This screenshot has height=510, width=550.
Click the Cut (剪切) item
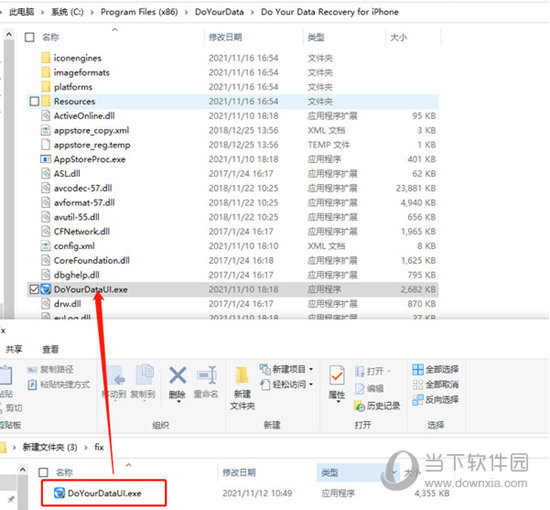[12, 408]
